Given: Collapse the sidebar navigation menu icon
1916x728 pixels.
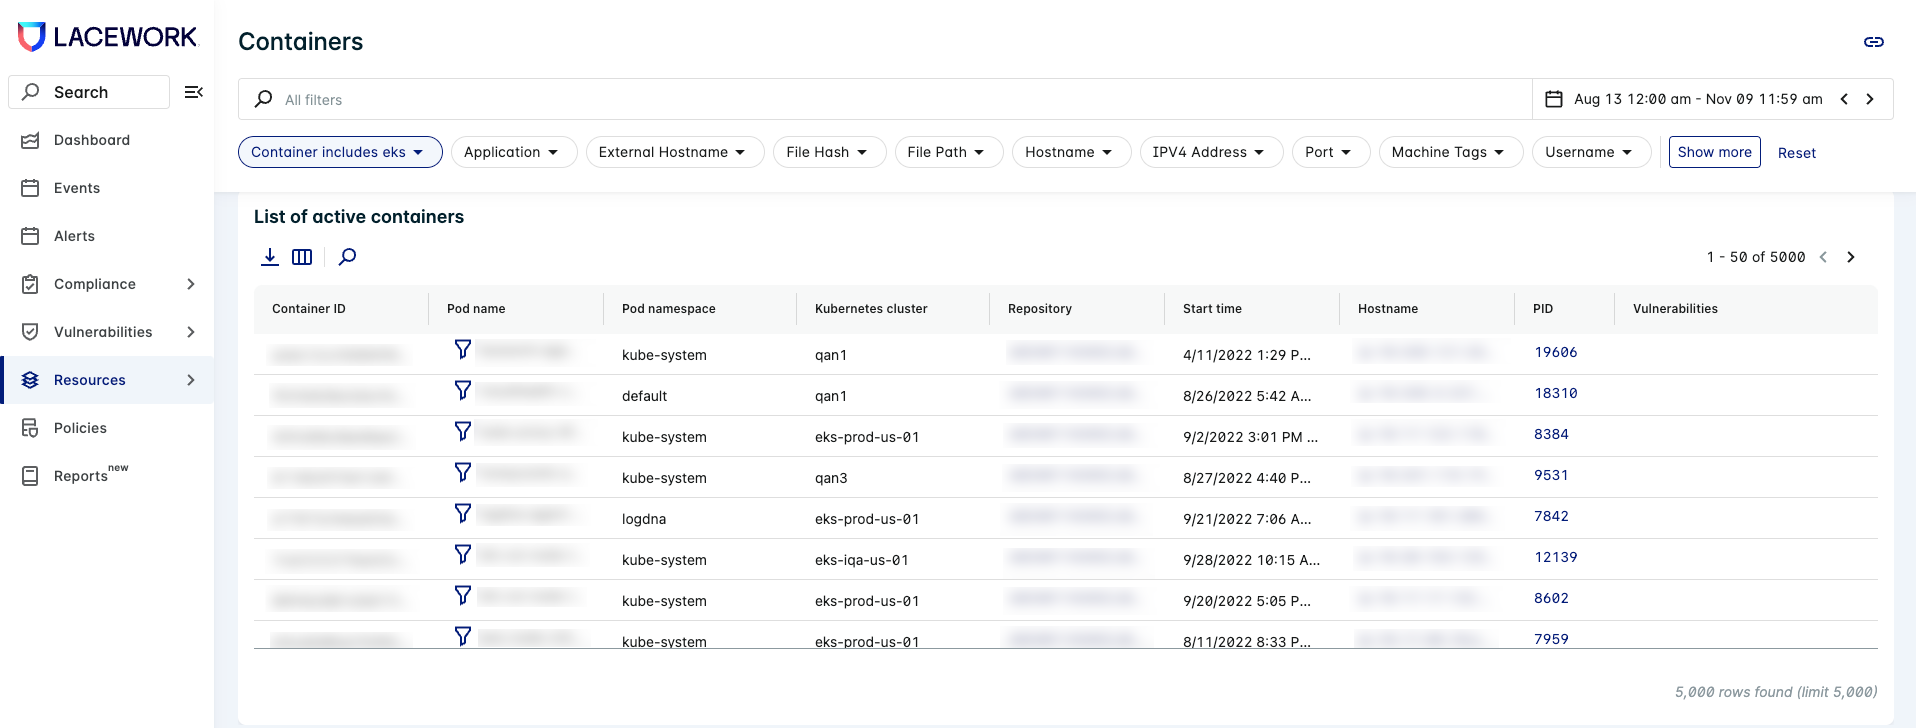Looking at the screenshot, I should (194, 92).
